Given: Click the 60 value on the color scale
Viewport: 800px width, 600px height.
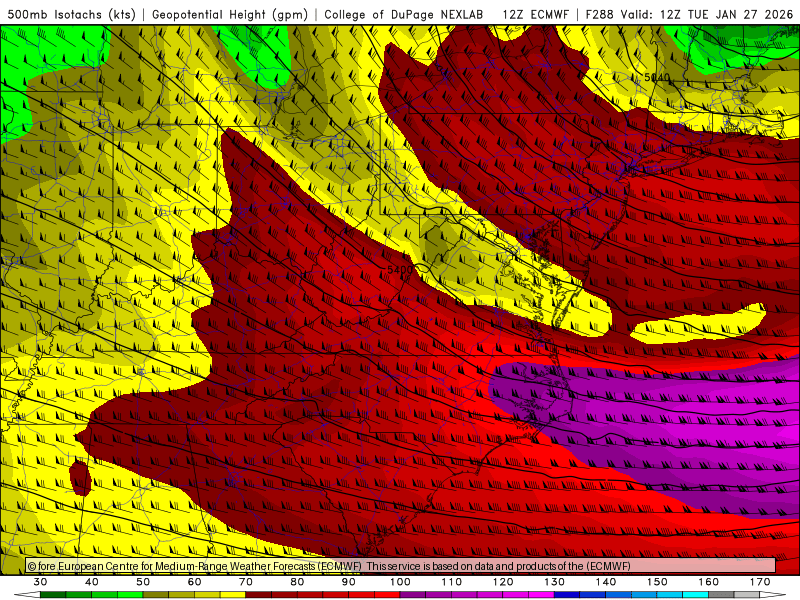Looking at the screenshot, I should [194, 582].
